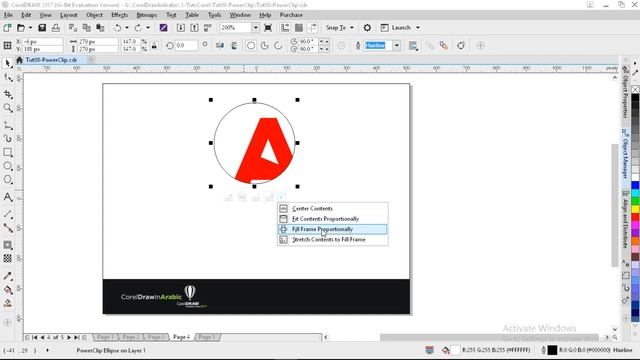Viewport: 640px width, 360px height.
Task: Click the Import icon
Action: point(180,28)
